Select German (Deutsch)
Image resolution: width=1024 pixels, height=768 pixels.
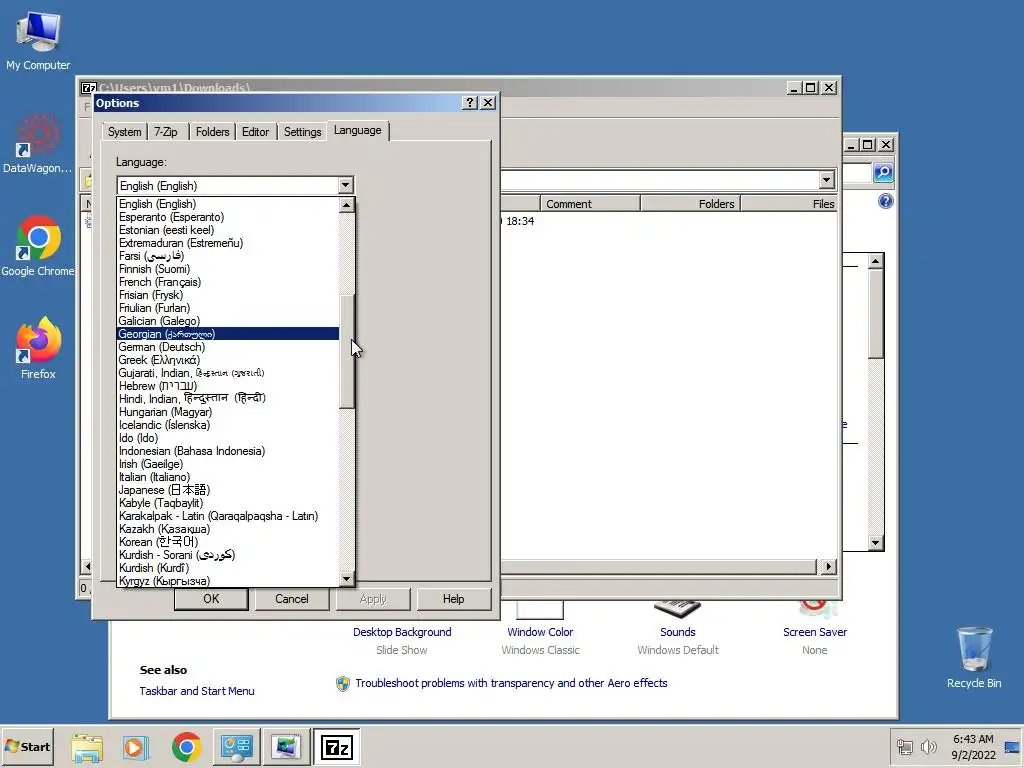click(228, 347)
